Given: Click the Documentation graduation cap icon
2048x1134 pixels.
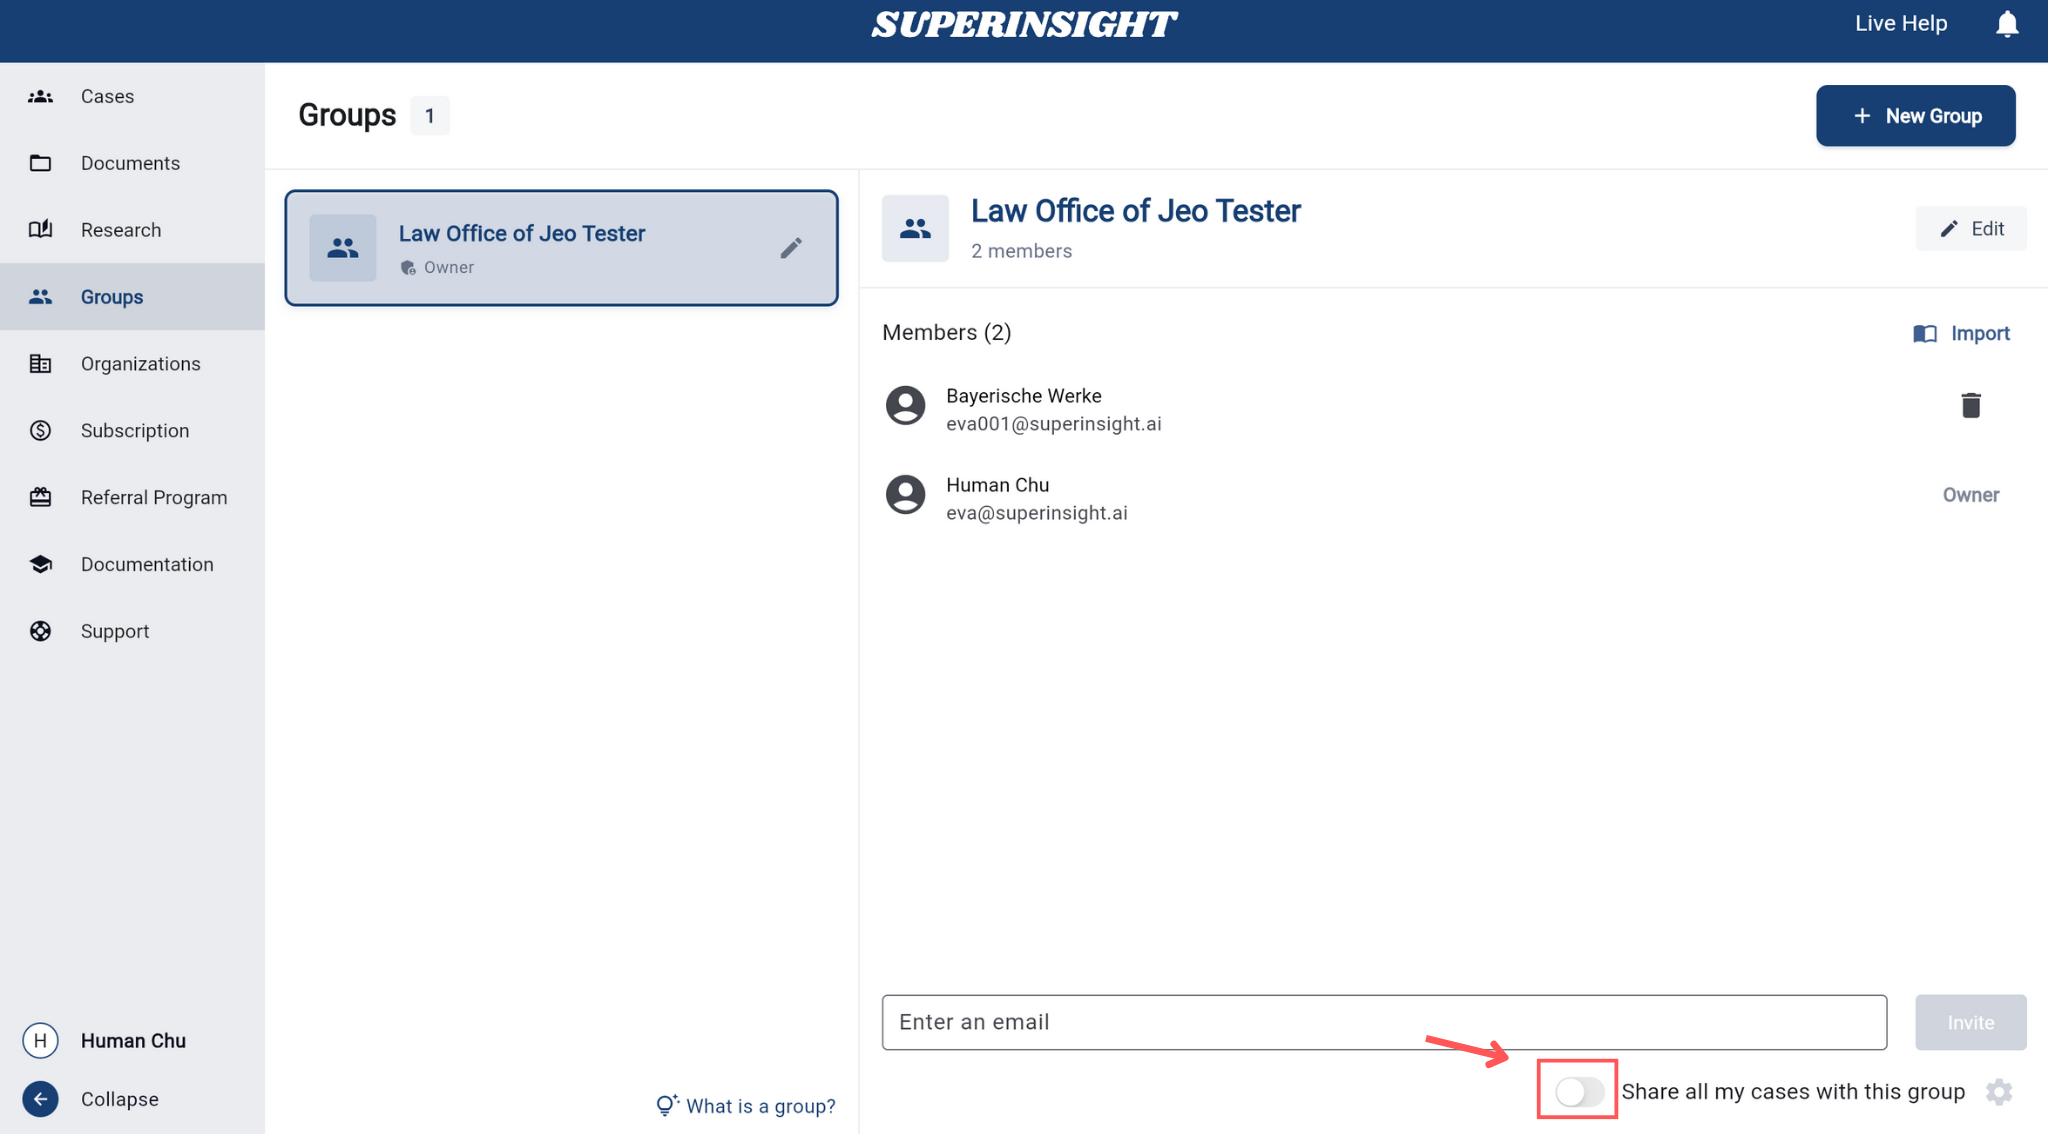Looking at the screenshot, I should pos(40,564).
